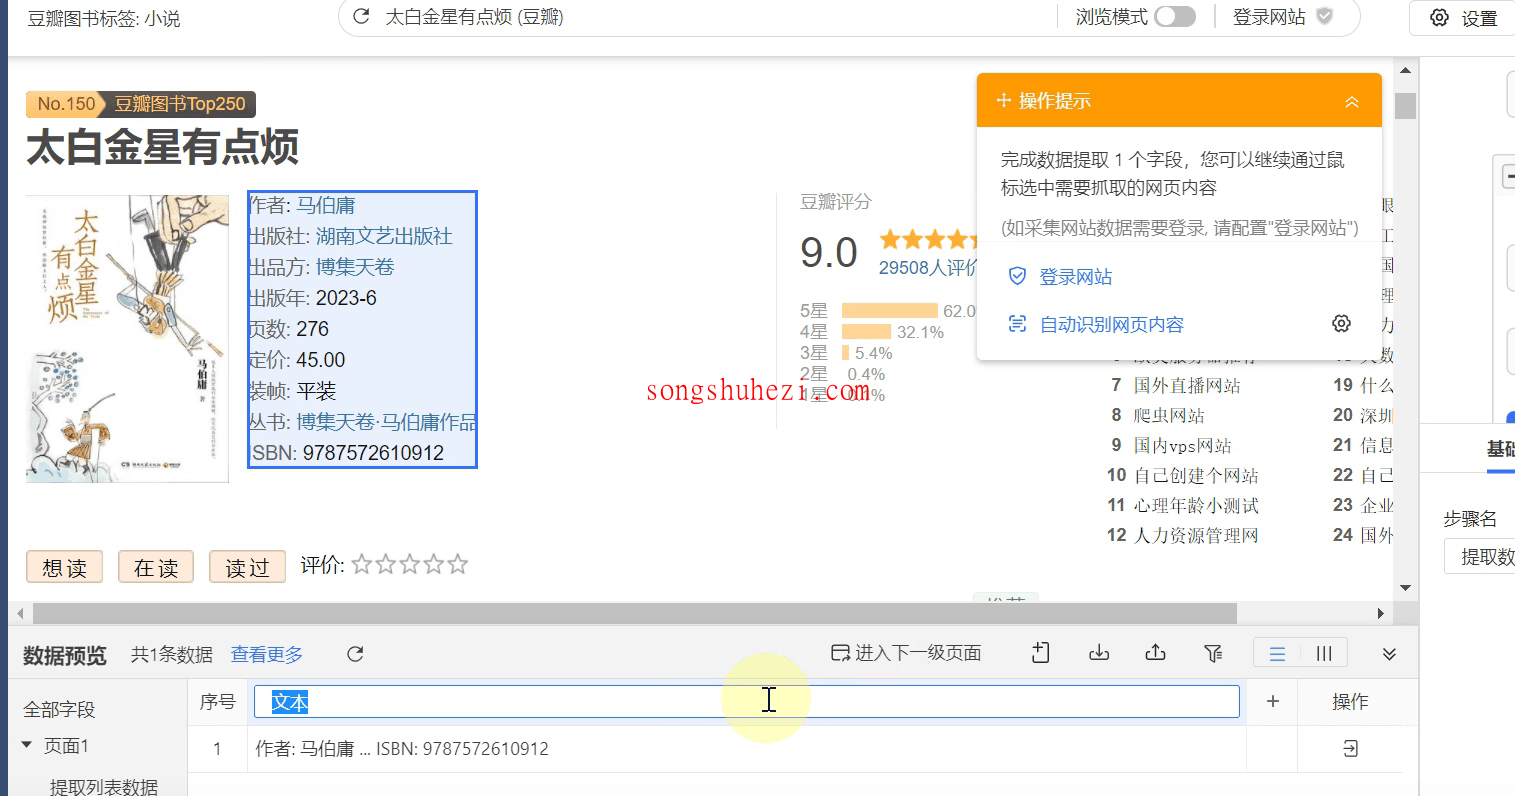Image resolution: width=1515 pixels, height=796 pixels.
Task: Select 登录网站 in the tips panel
Action: pyautogui.click(x=1076, y=277)
